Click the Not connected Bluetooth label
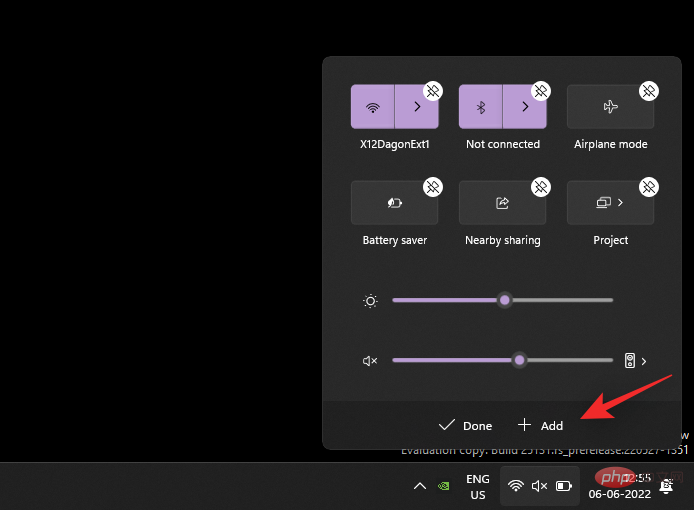This screenshot has height=510, width=694. click(x=503, y=144)
